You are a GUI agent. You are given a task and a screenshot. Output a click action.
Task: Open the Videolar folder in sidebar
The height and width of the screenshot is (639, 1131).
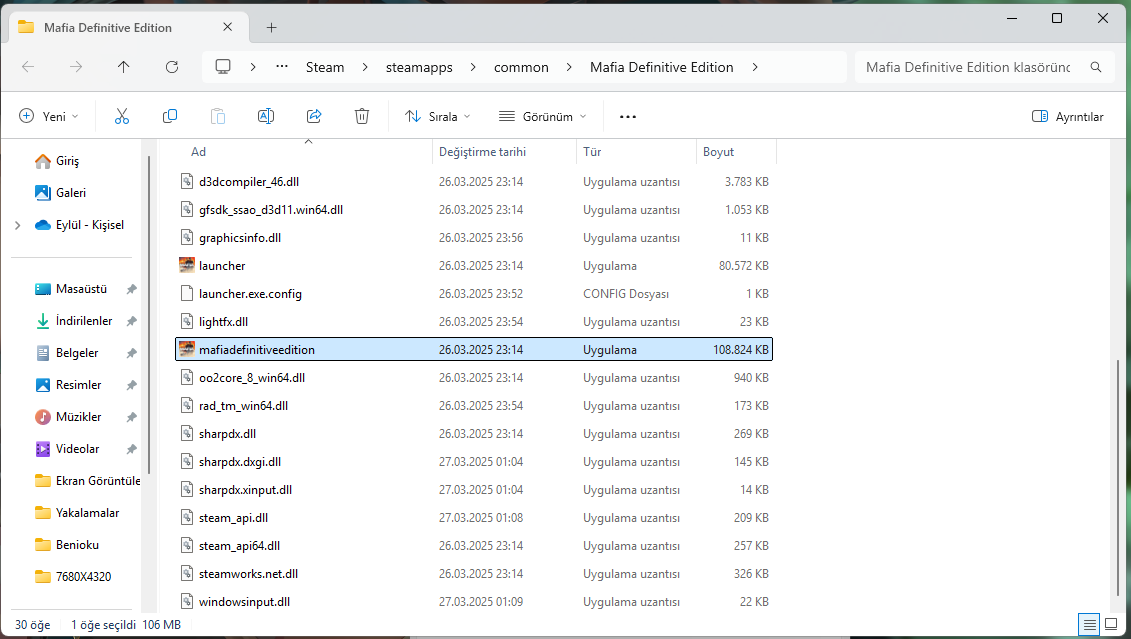77,449
